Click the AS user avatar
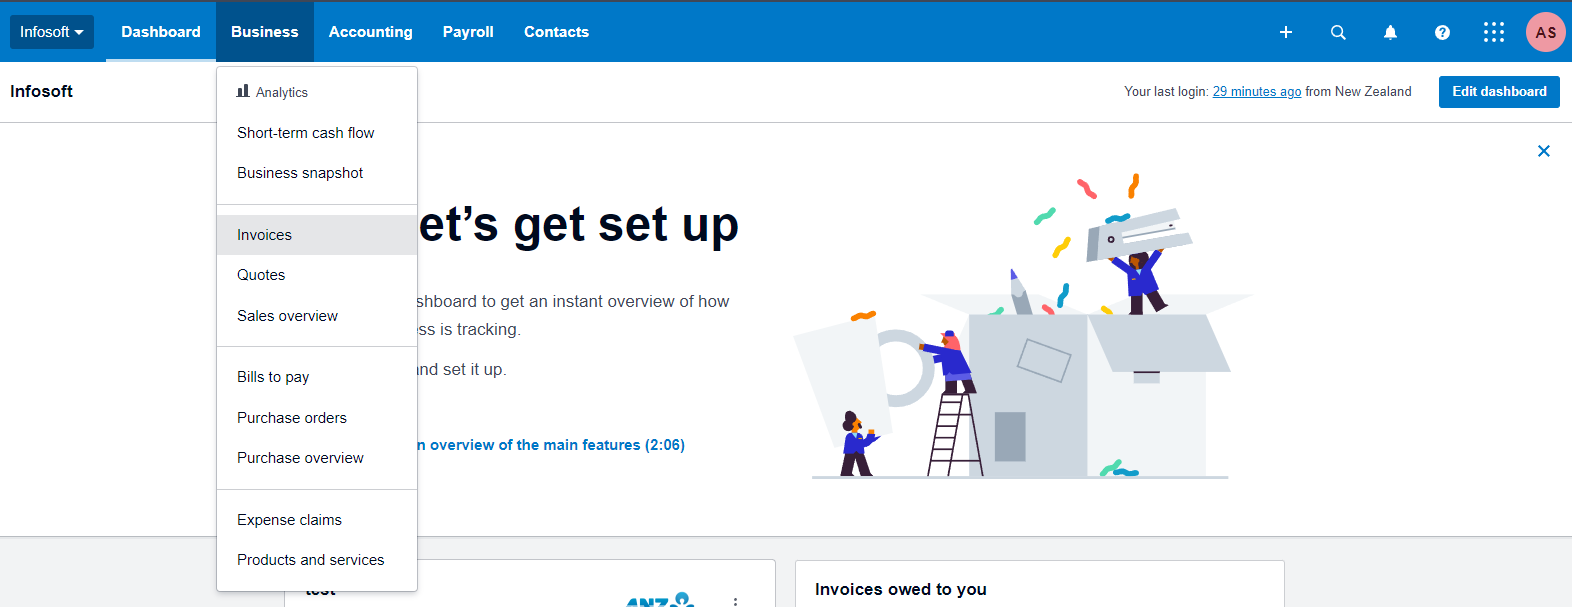 [x=1546, y=32]
